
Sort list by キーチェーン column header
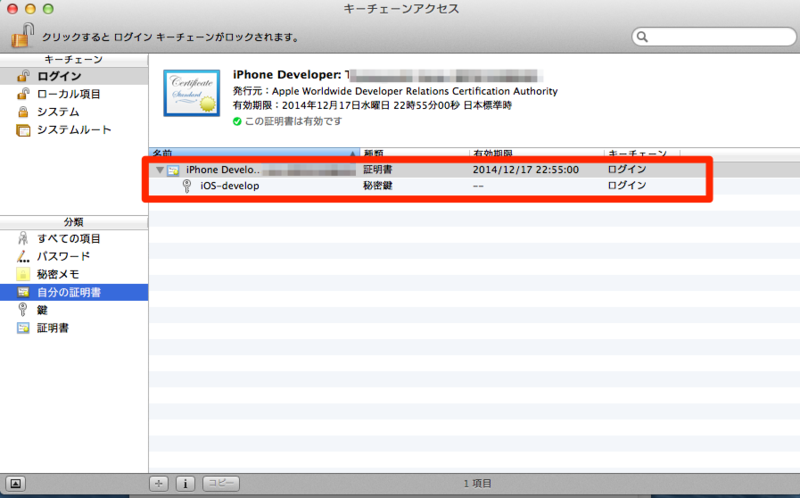[x=642, y=153]
